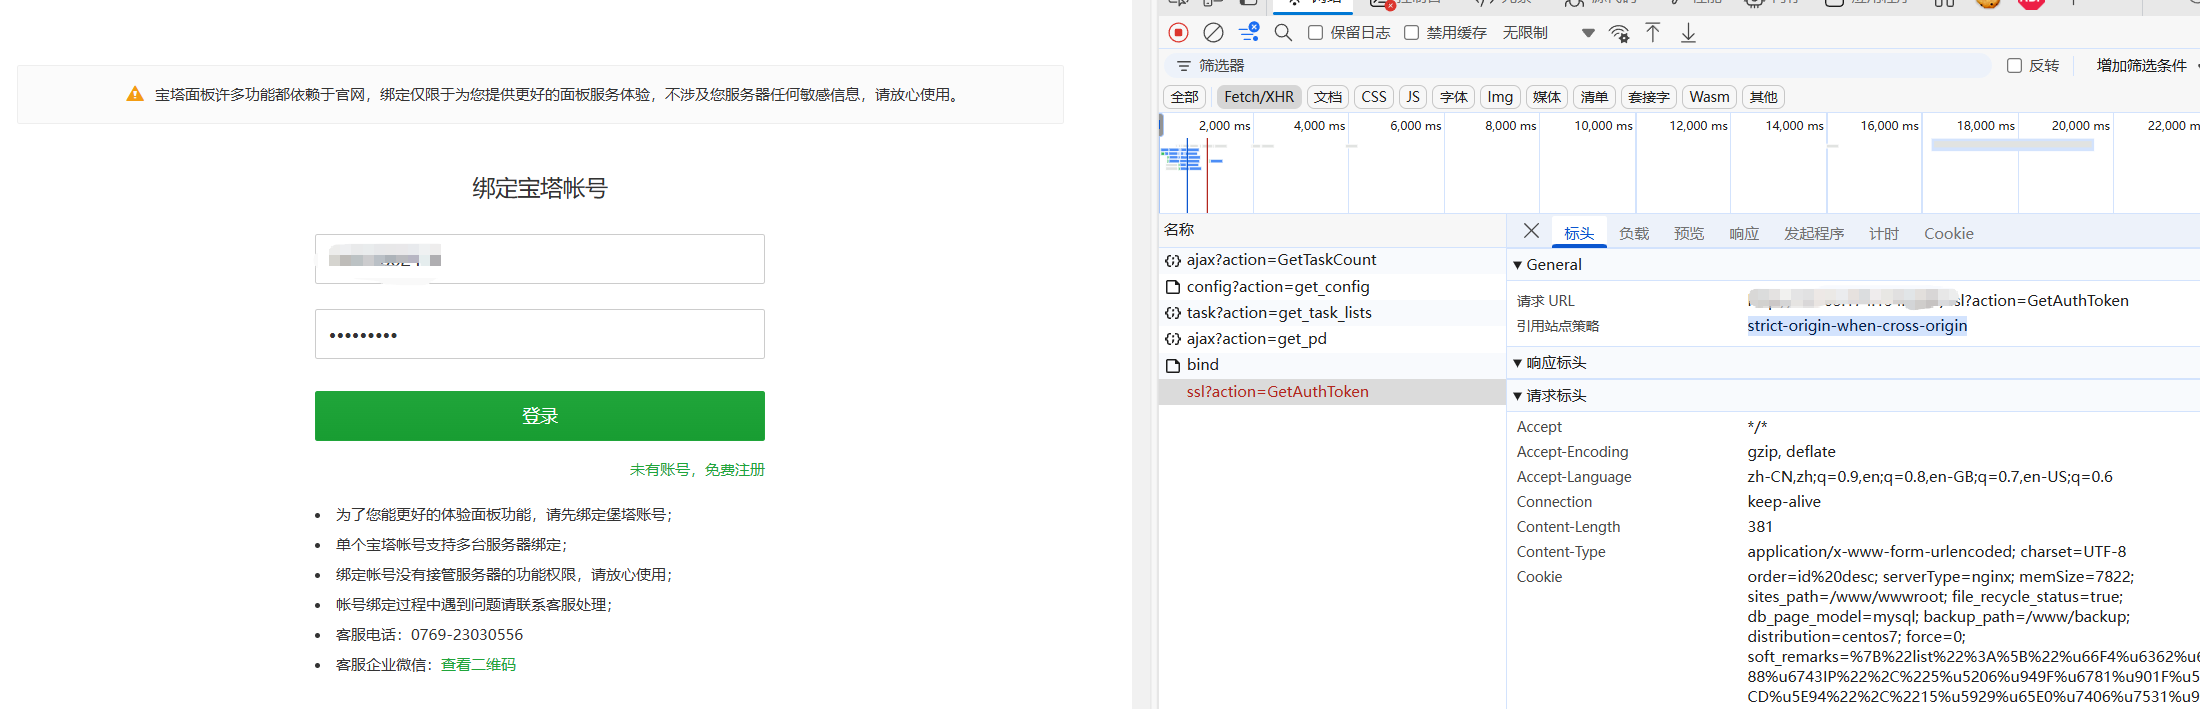Close the request details pane

click(1531, 231)
